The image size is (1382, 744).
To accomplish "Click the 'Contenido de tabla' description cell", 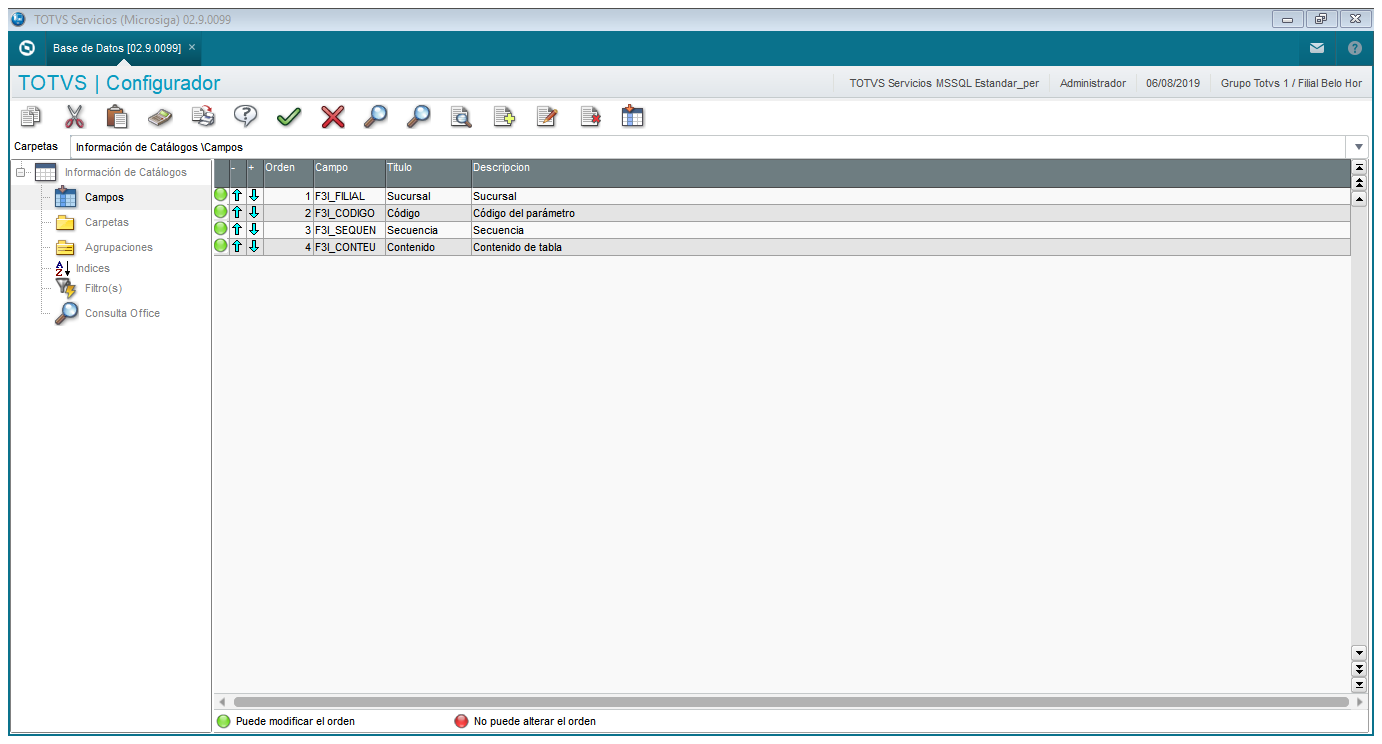I will (910, 247).
